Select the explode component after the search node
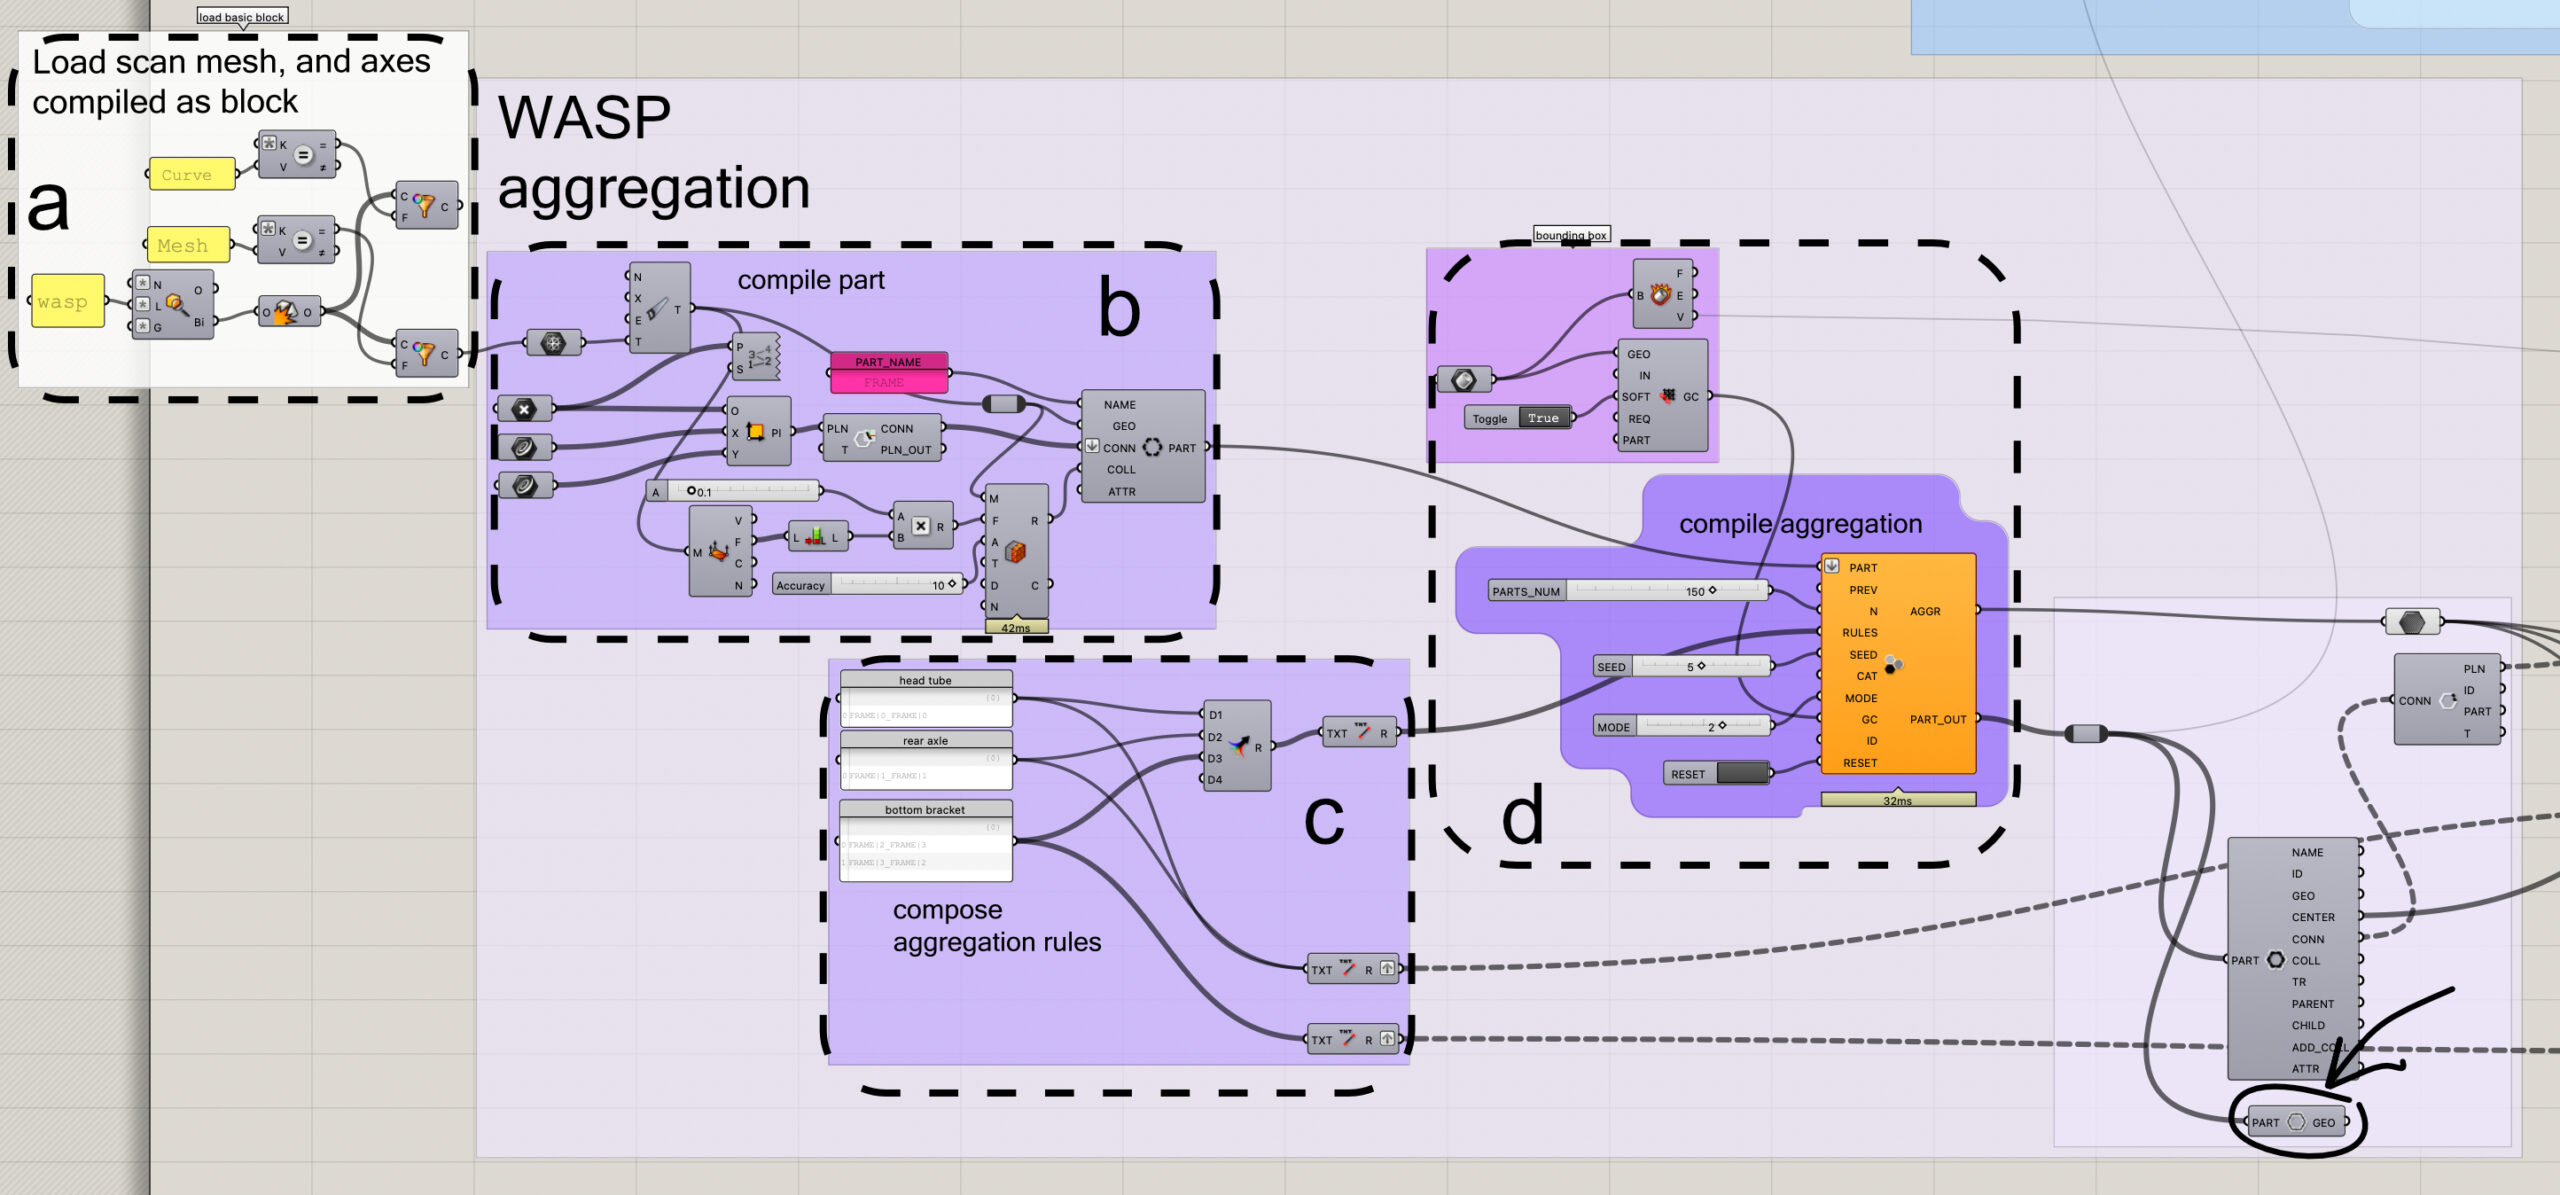 (x=289, y=312)
